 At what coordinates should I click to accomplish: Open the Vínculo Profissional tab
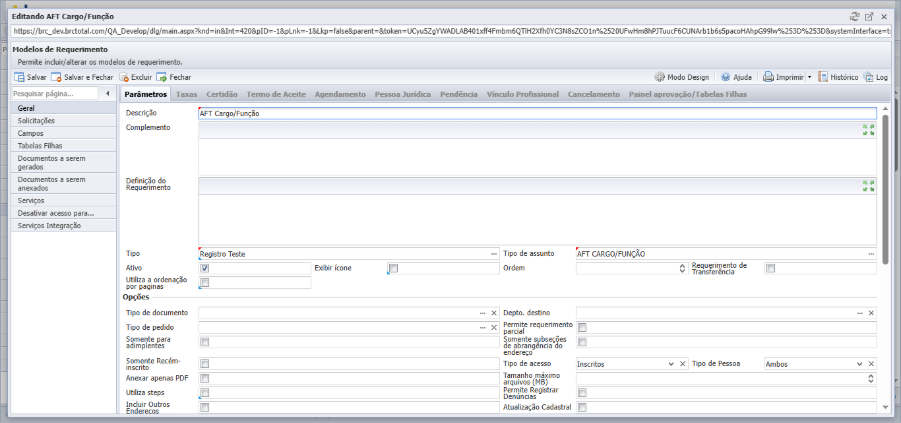point(522,94)
